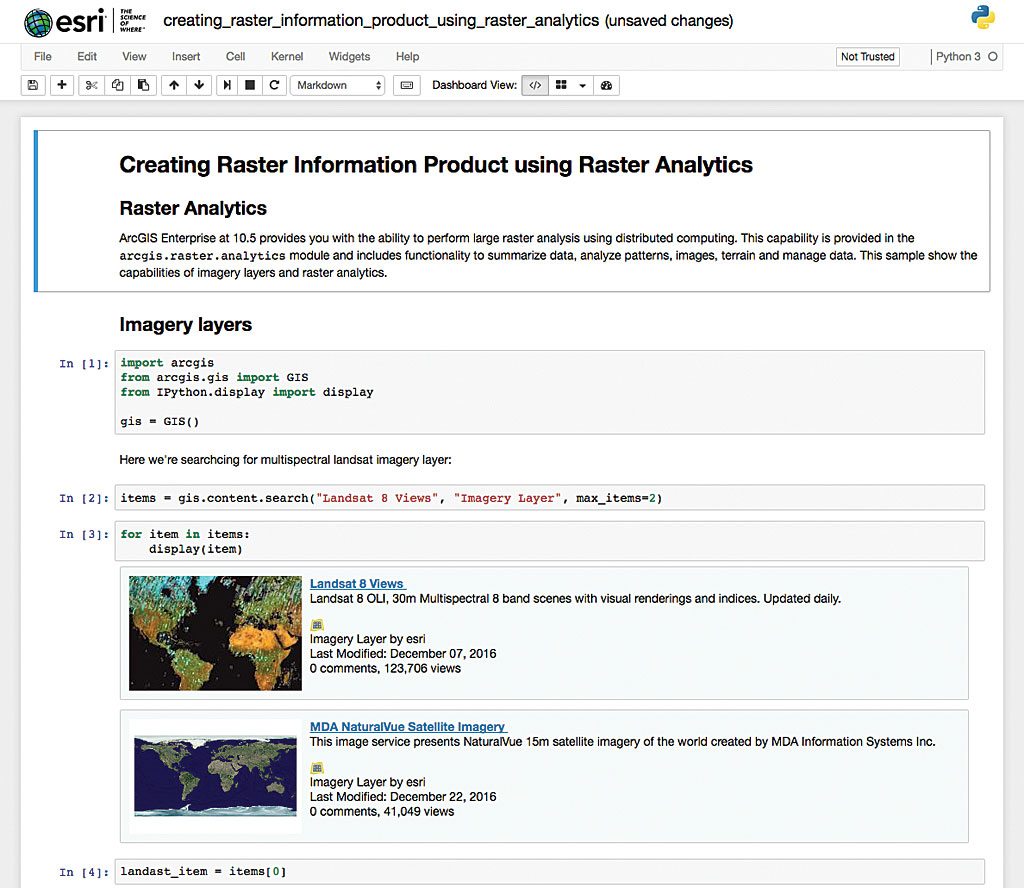1024x888 pixels.
Task: Open the Kernel menu
Action: pyautogui.click(x=287, y=57)
